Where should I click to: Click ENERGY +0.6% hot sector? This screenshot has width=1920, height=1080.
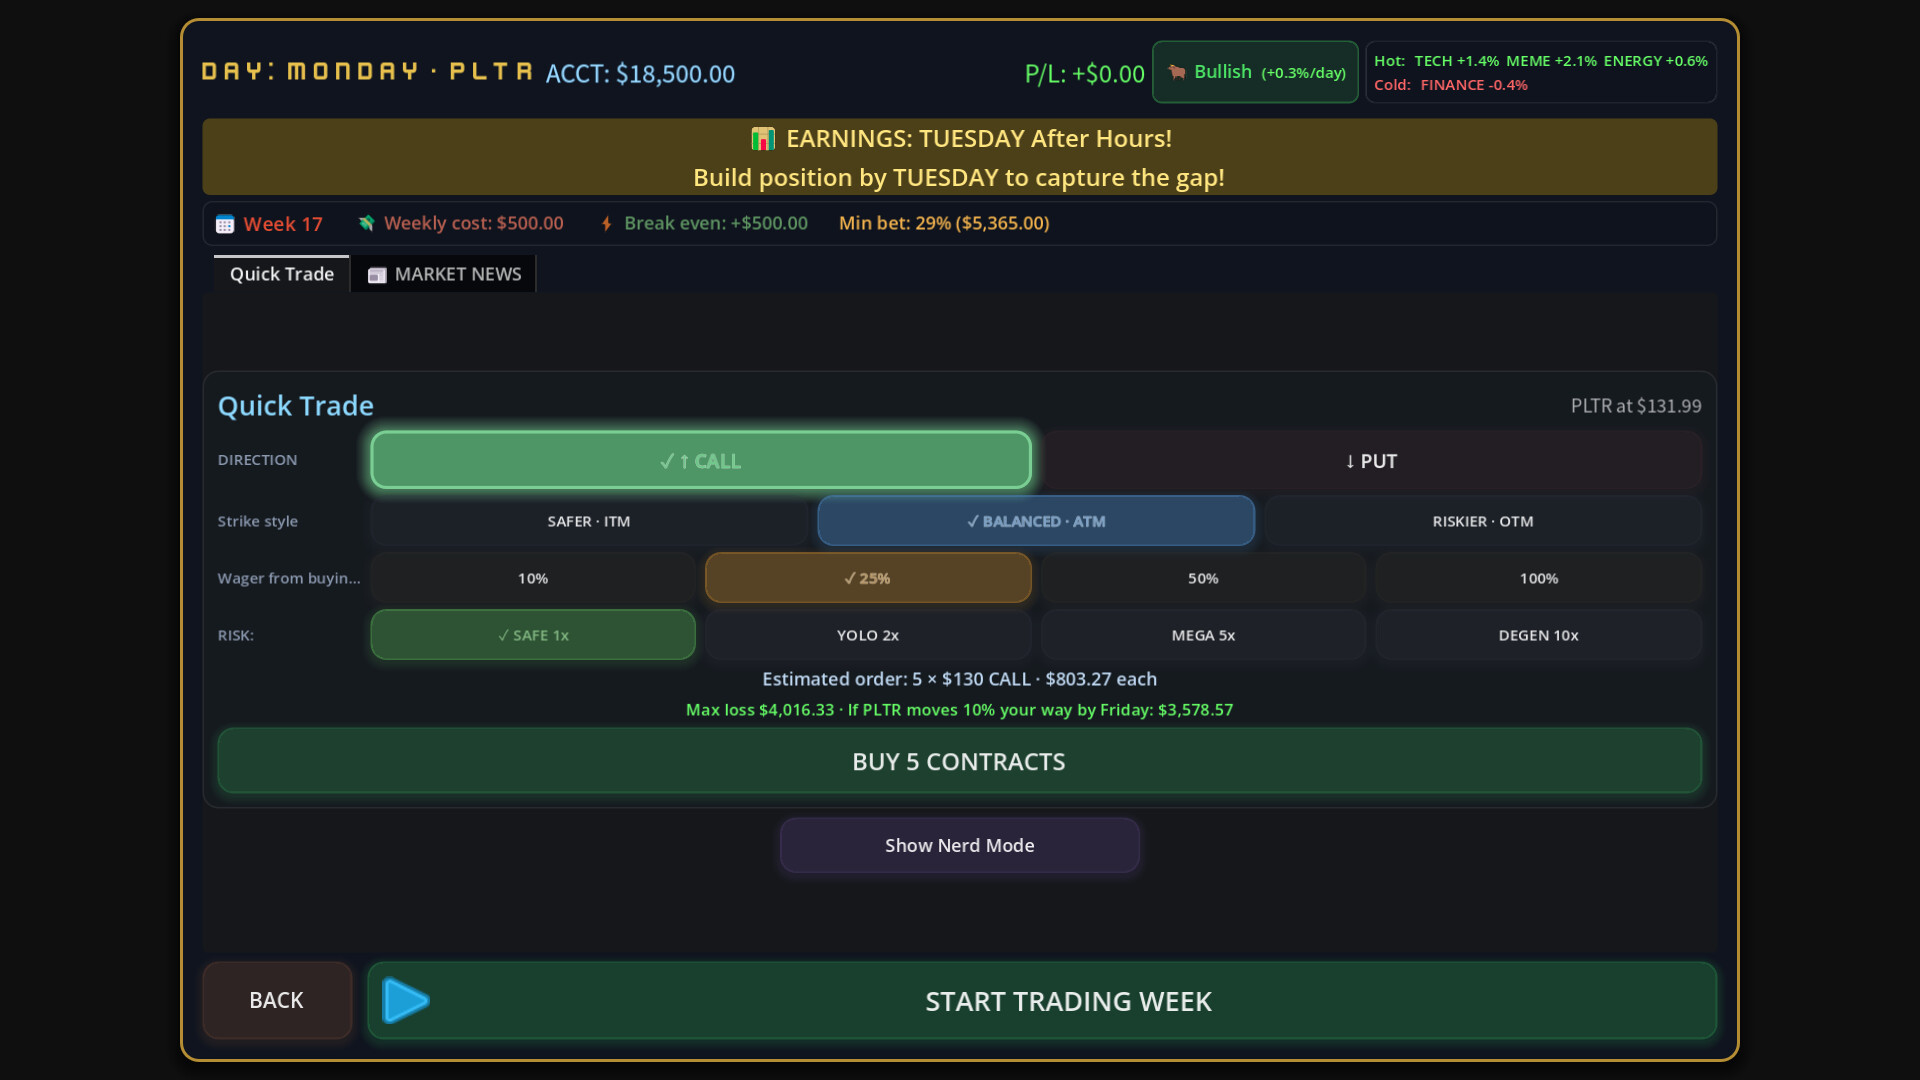click(x=1655, y=61)
